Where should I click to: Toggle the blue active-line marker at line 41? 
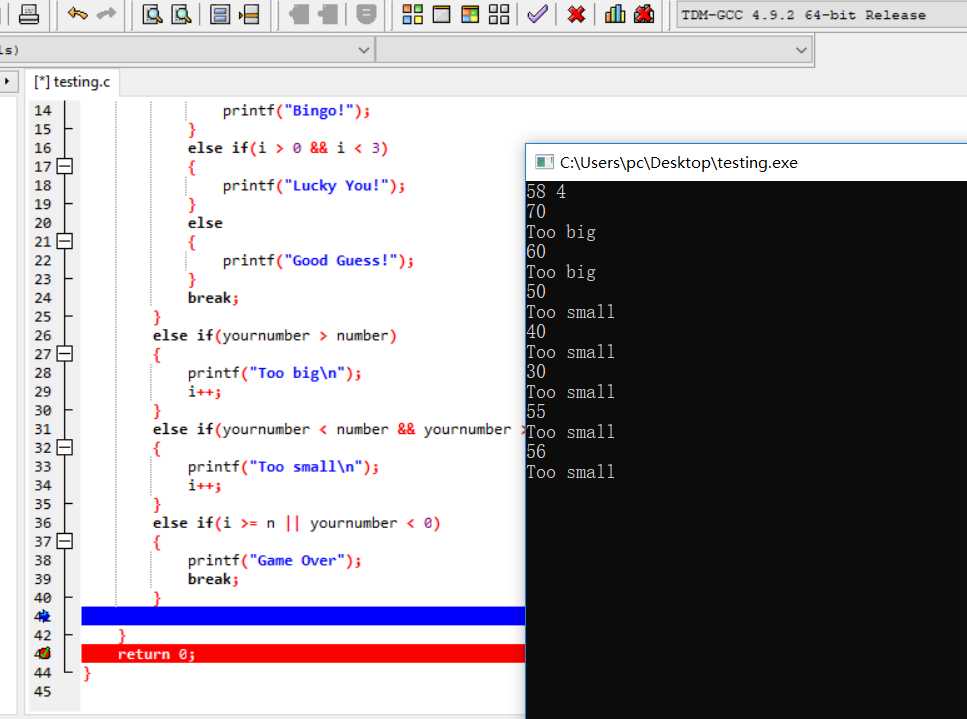coord(43,616)
